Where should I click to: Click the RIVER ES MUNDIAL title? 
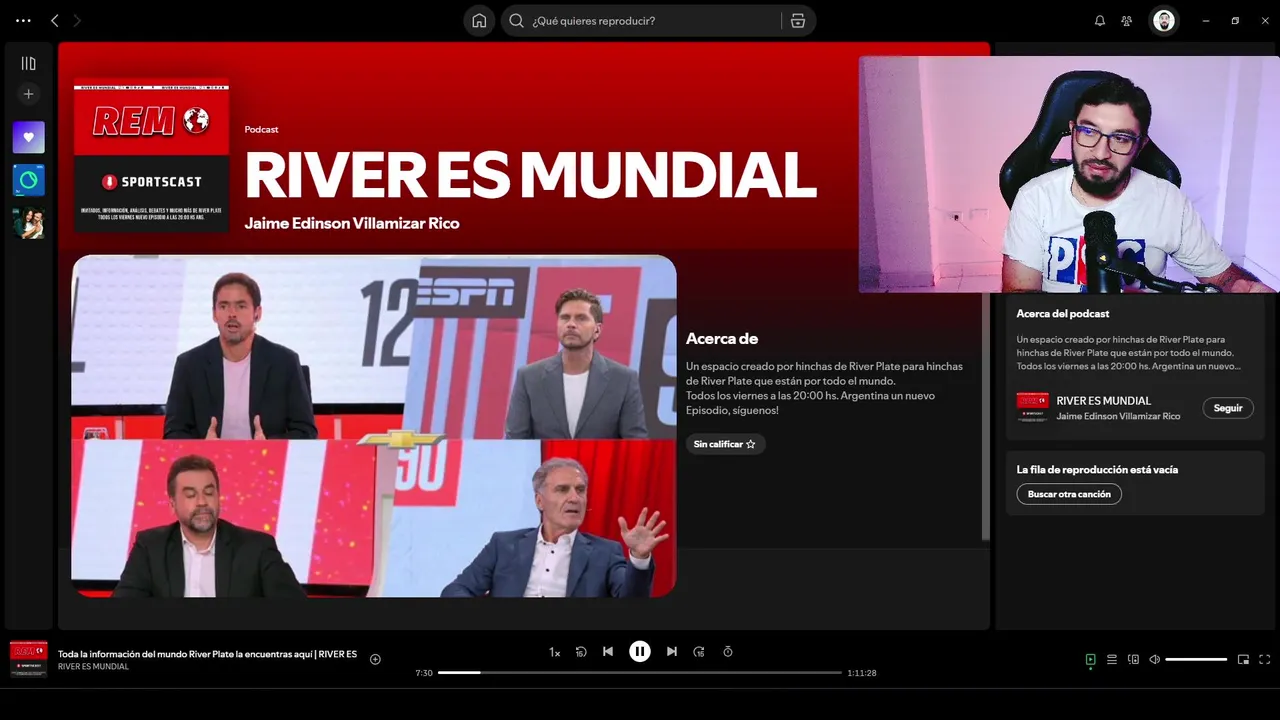coord(530,175)
